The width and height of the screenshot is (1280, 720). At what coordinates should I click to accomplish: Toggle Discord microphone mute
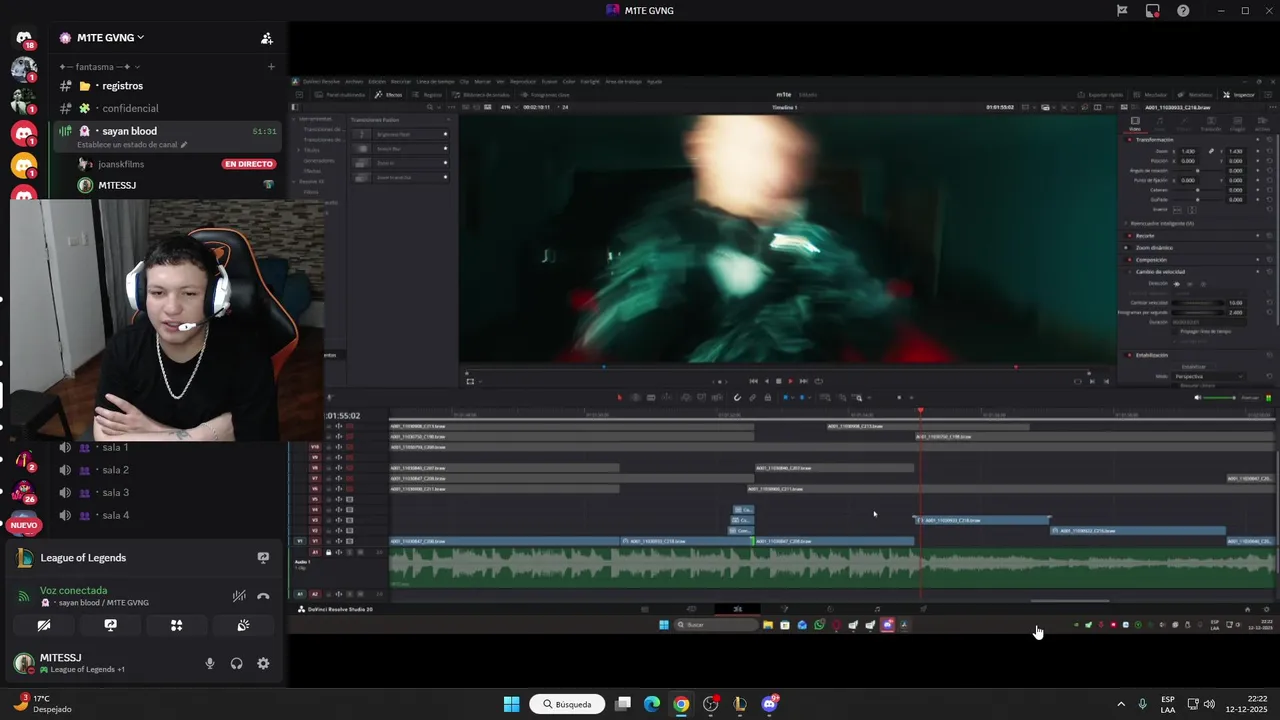click(x=209, y=663)
